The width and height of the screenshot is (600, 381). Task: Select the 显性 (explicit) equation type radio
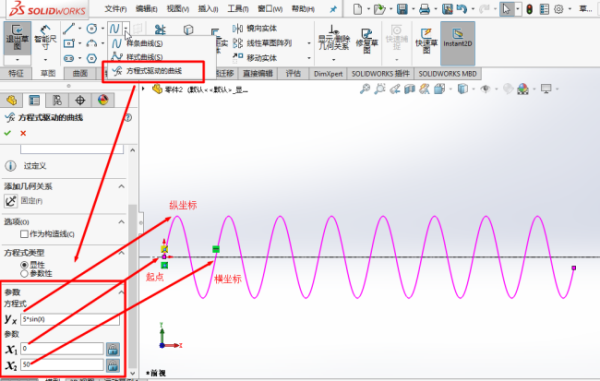point(24,265)
